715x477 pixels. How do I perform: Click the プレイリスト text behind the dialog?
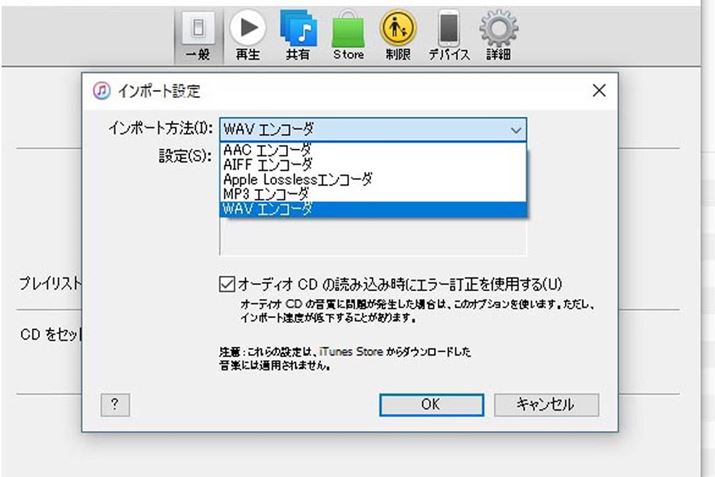click(x=50, y=283)
